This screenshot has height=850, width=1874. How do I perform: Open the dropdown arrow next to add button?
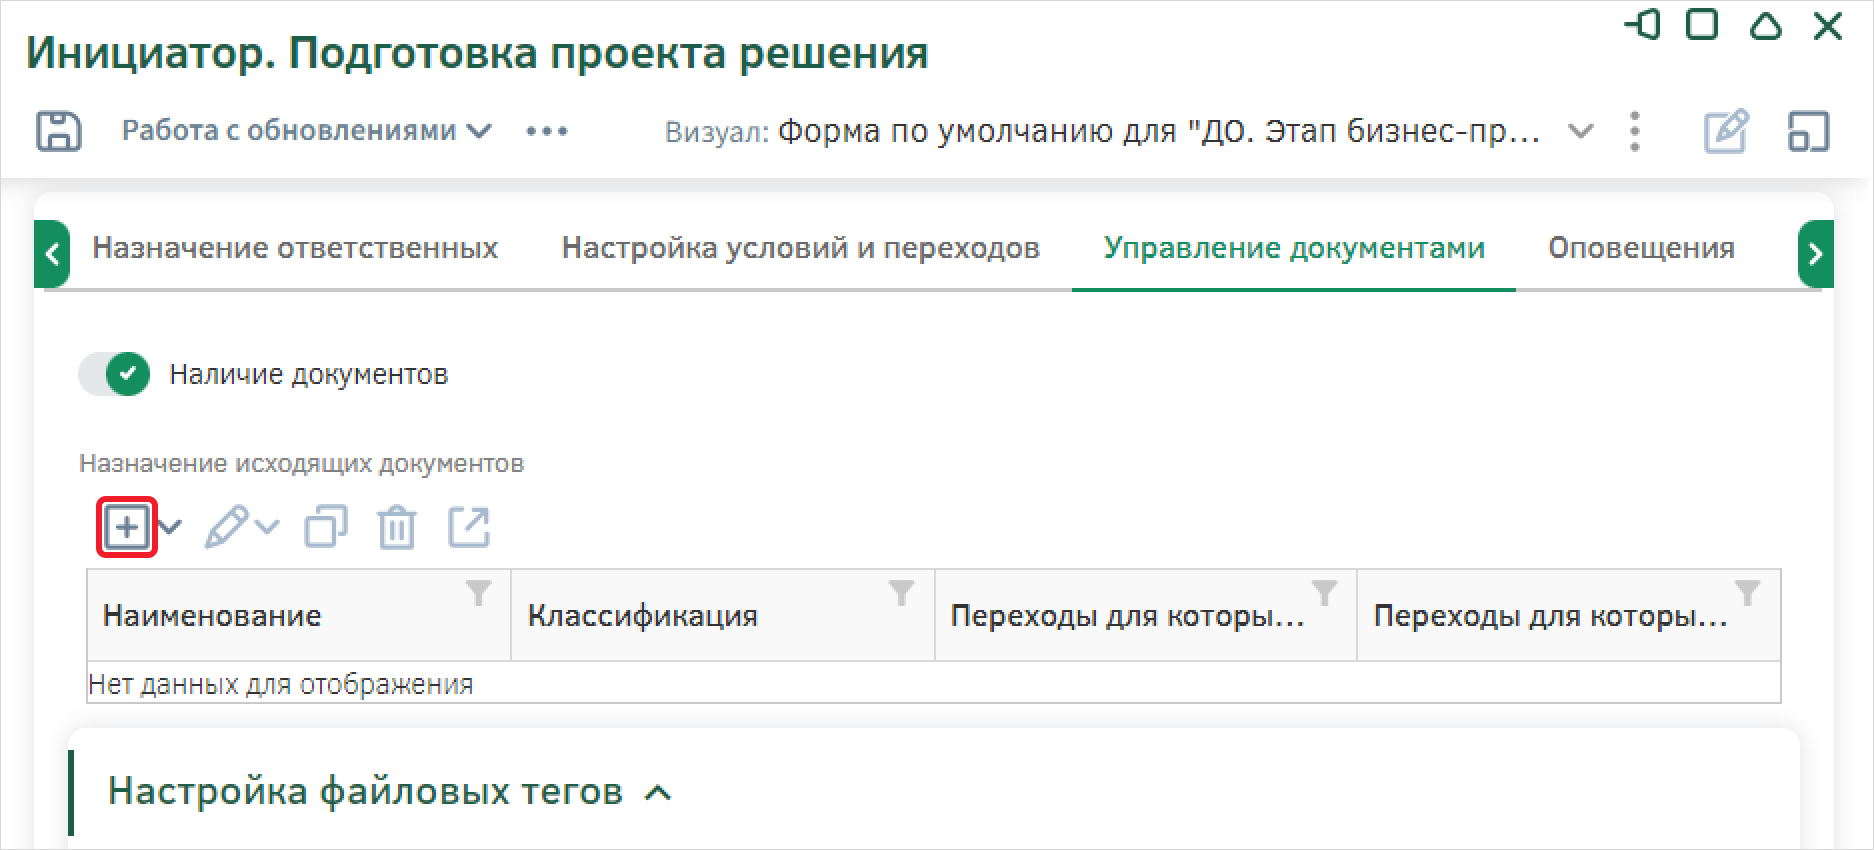170,527
